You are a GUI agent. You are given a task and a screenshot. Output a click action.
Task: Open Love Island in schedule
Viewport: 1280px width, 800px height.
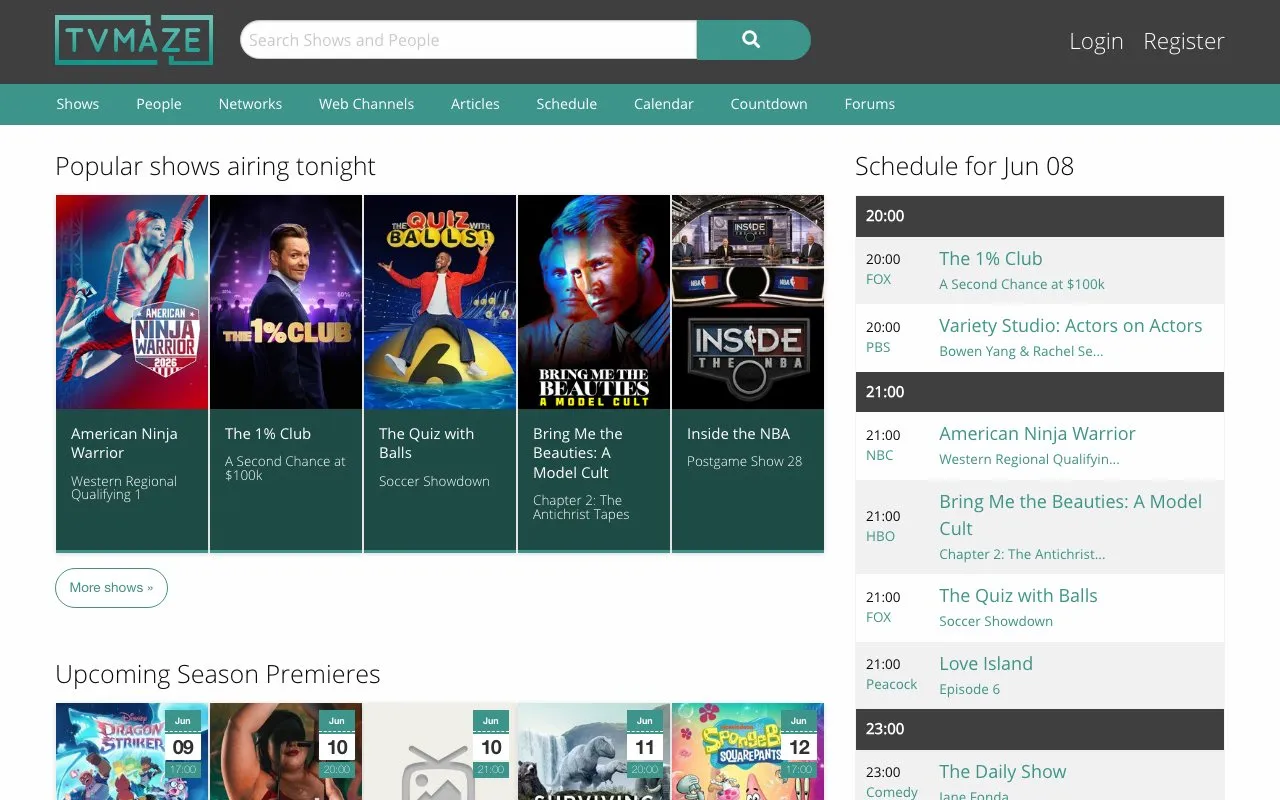click(x=986, y=664)
